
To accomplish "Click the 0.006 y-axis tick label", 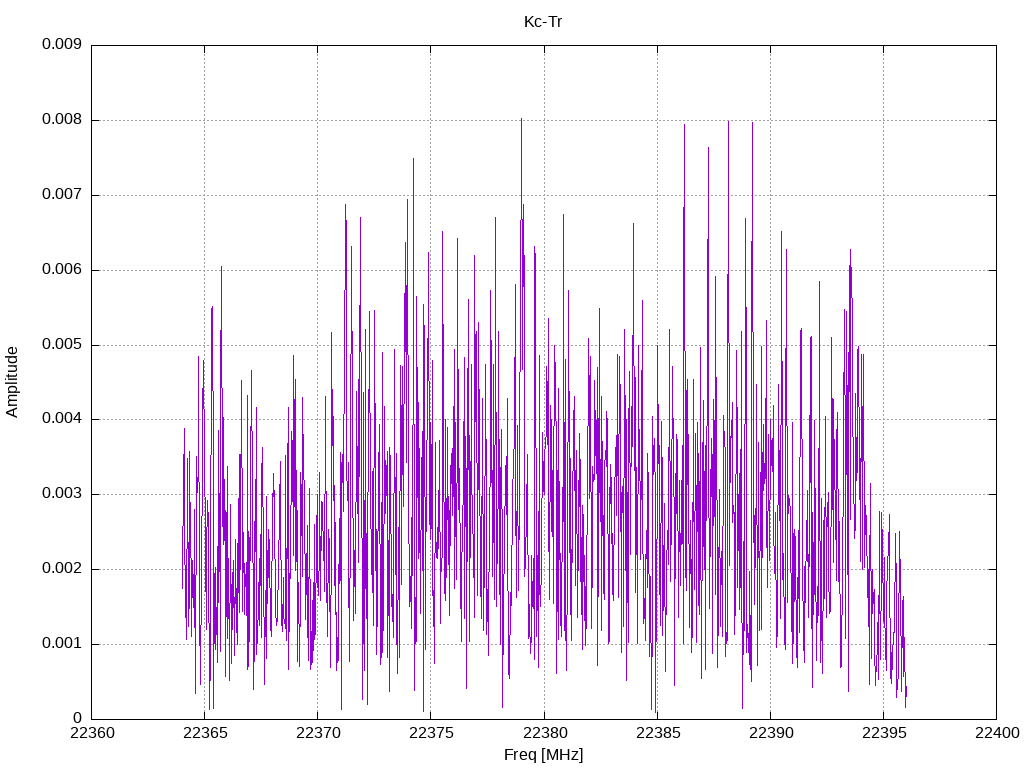I will pyautogui.click(x=62, y=269).
